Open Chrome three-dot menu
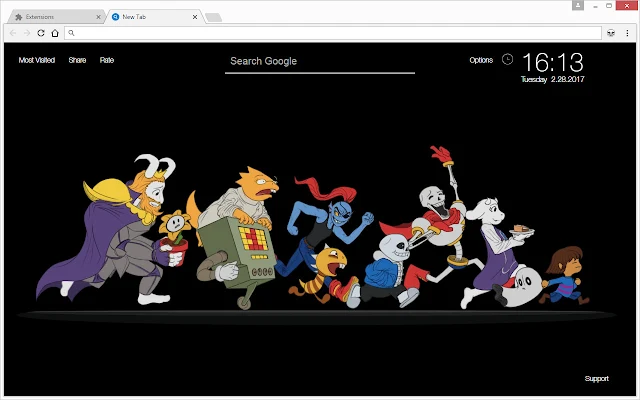Viewport: 640px width, 400px height. coord(627,33)
